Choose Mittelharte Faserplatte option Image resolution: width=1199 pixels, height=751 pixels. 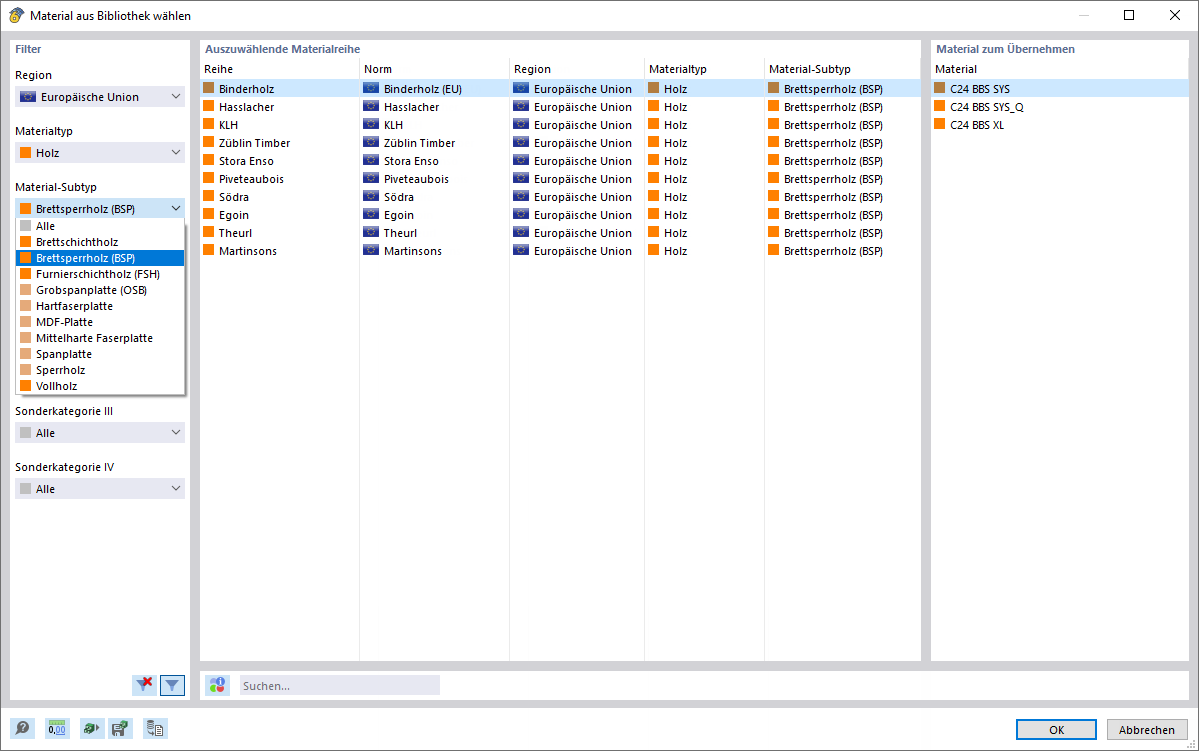(x=100, y=338)
